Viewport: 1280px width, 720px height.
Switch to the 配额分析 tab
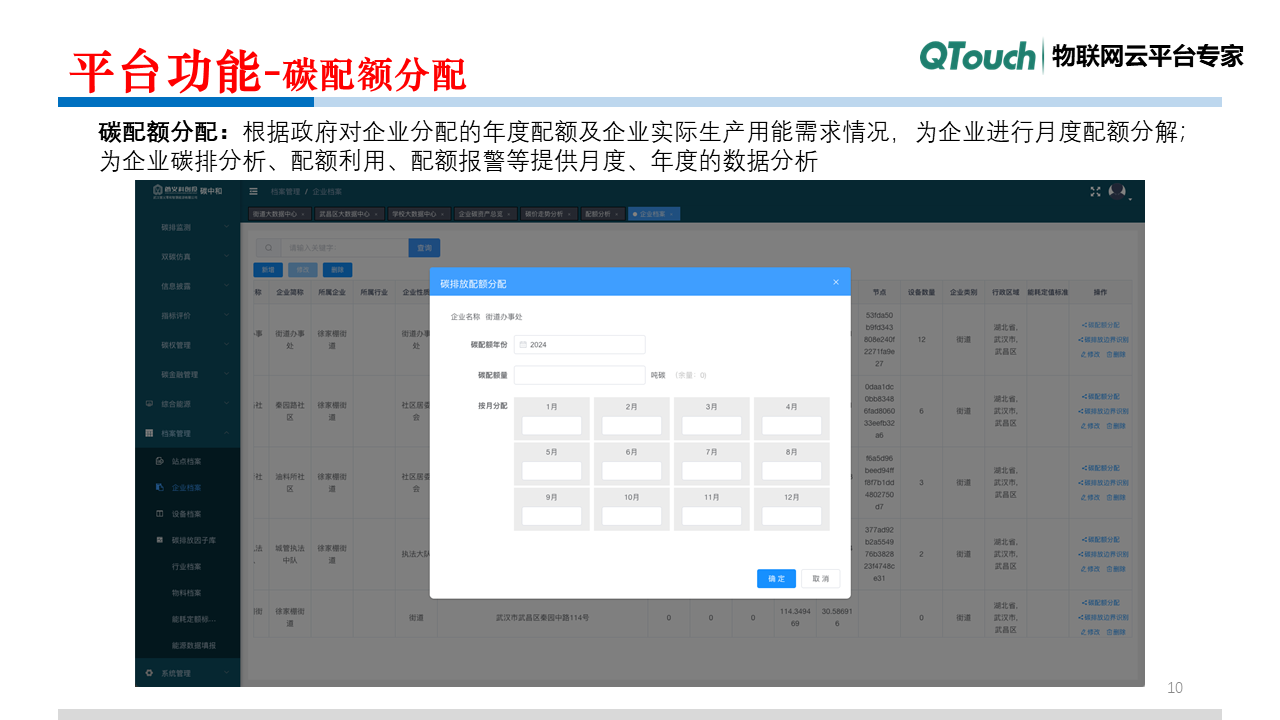(x=598, y=214)
